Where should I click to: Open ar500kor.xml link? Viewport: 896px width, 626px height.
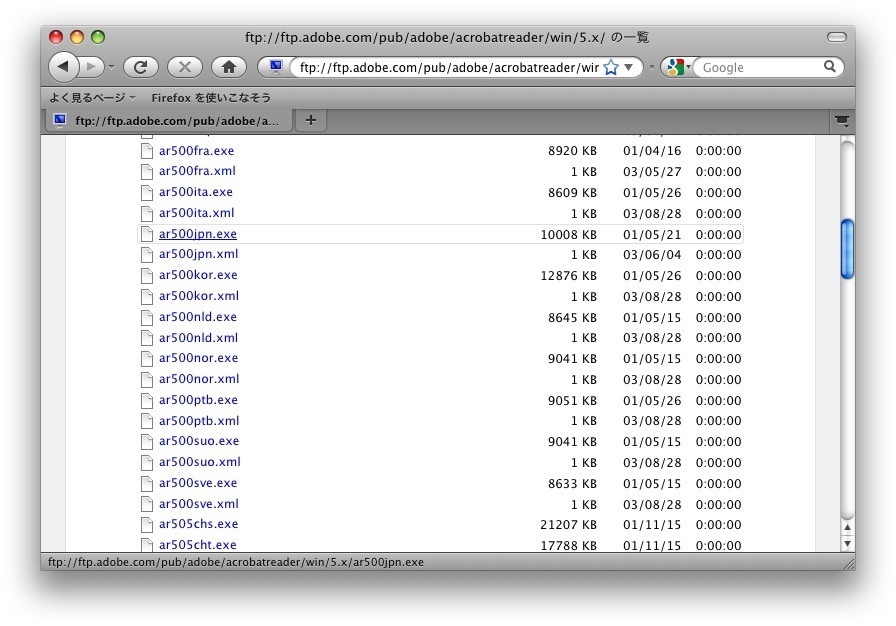click(199, 296)
